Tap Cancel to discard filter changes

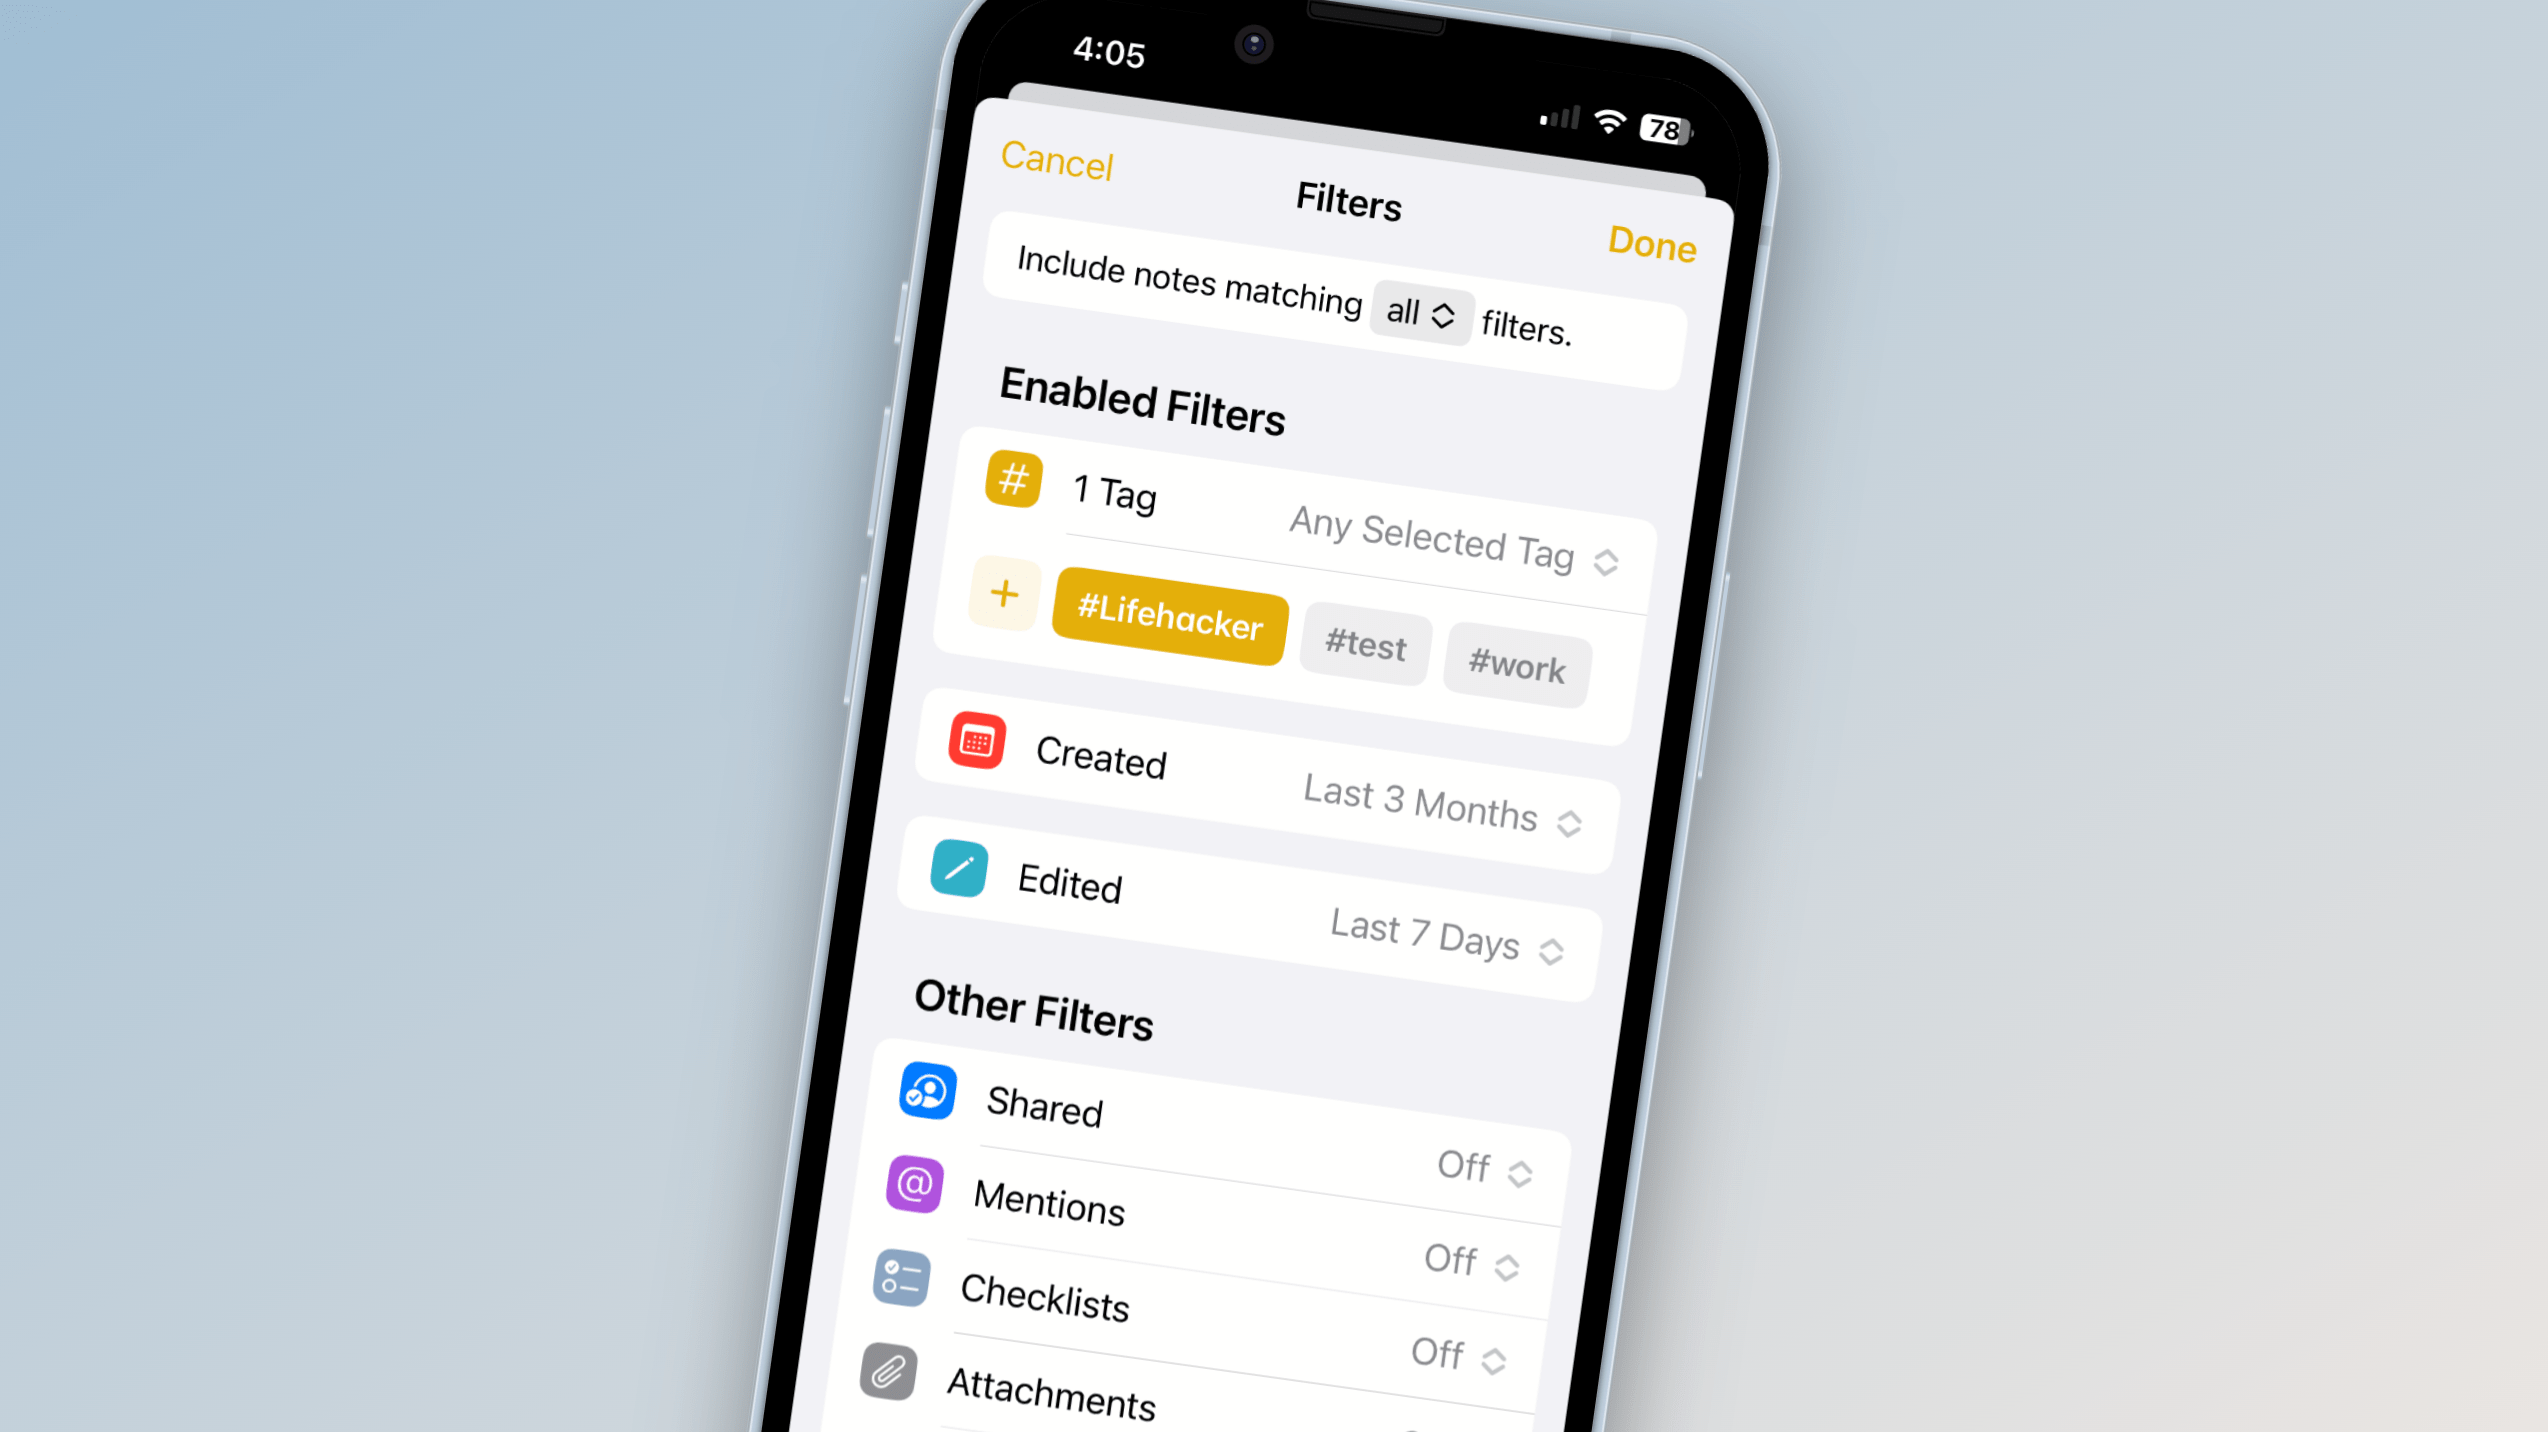pyautogui.click(x=1052, y=163)
